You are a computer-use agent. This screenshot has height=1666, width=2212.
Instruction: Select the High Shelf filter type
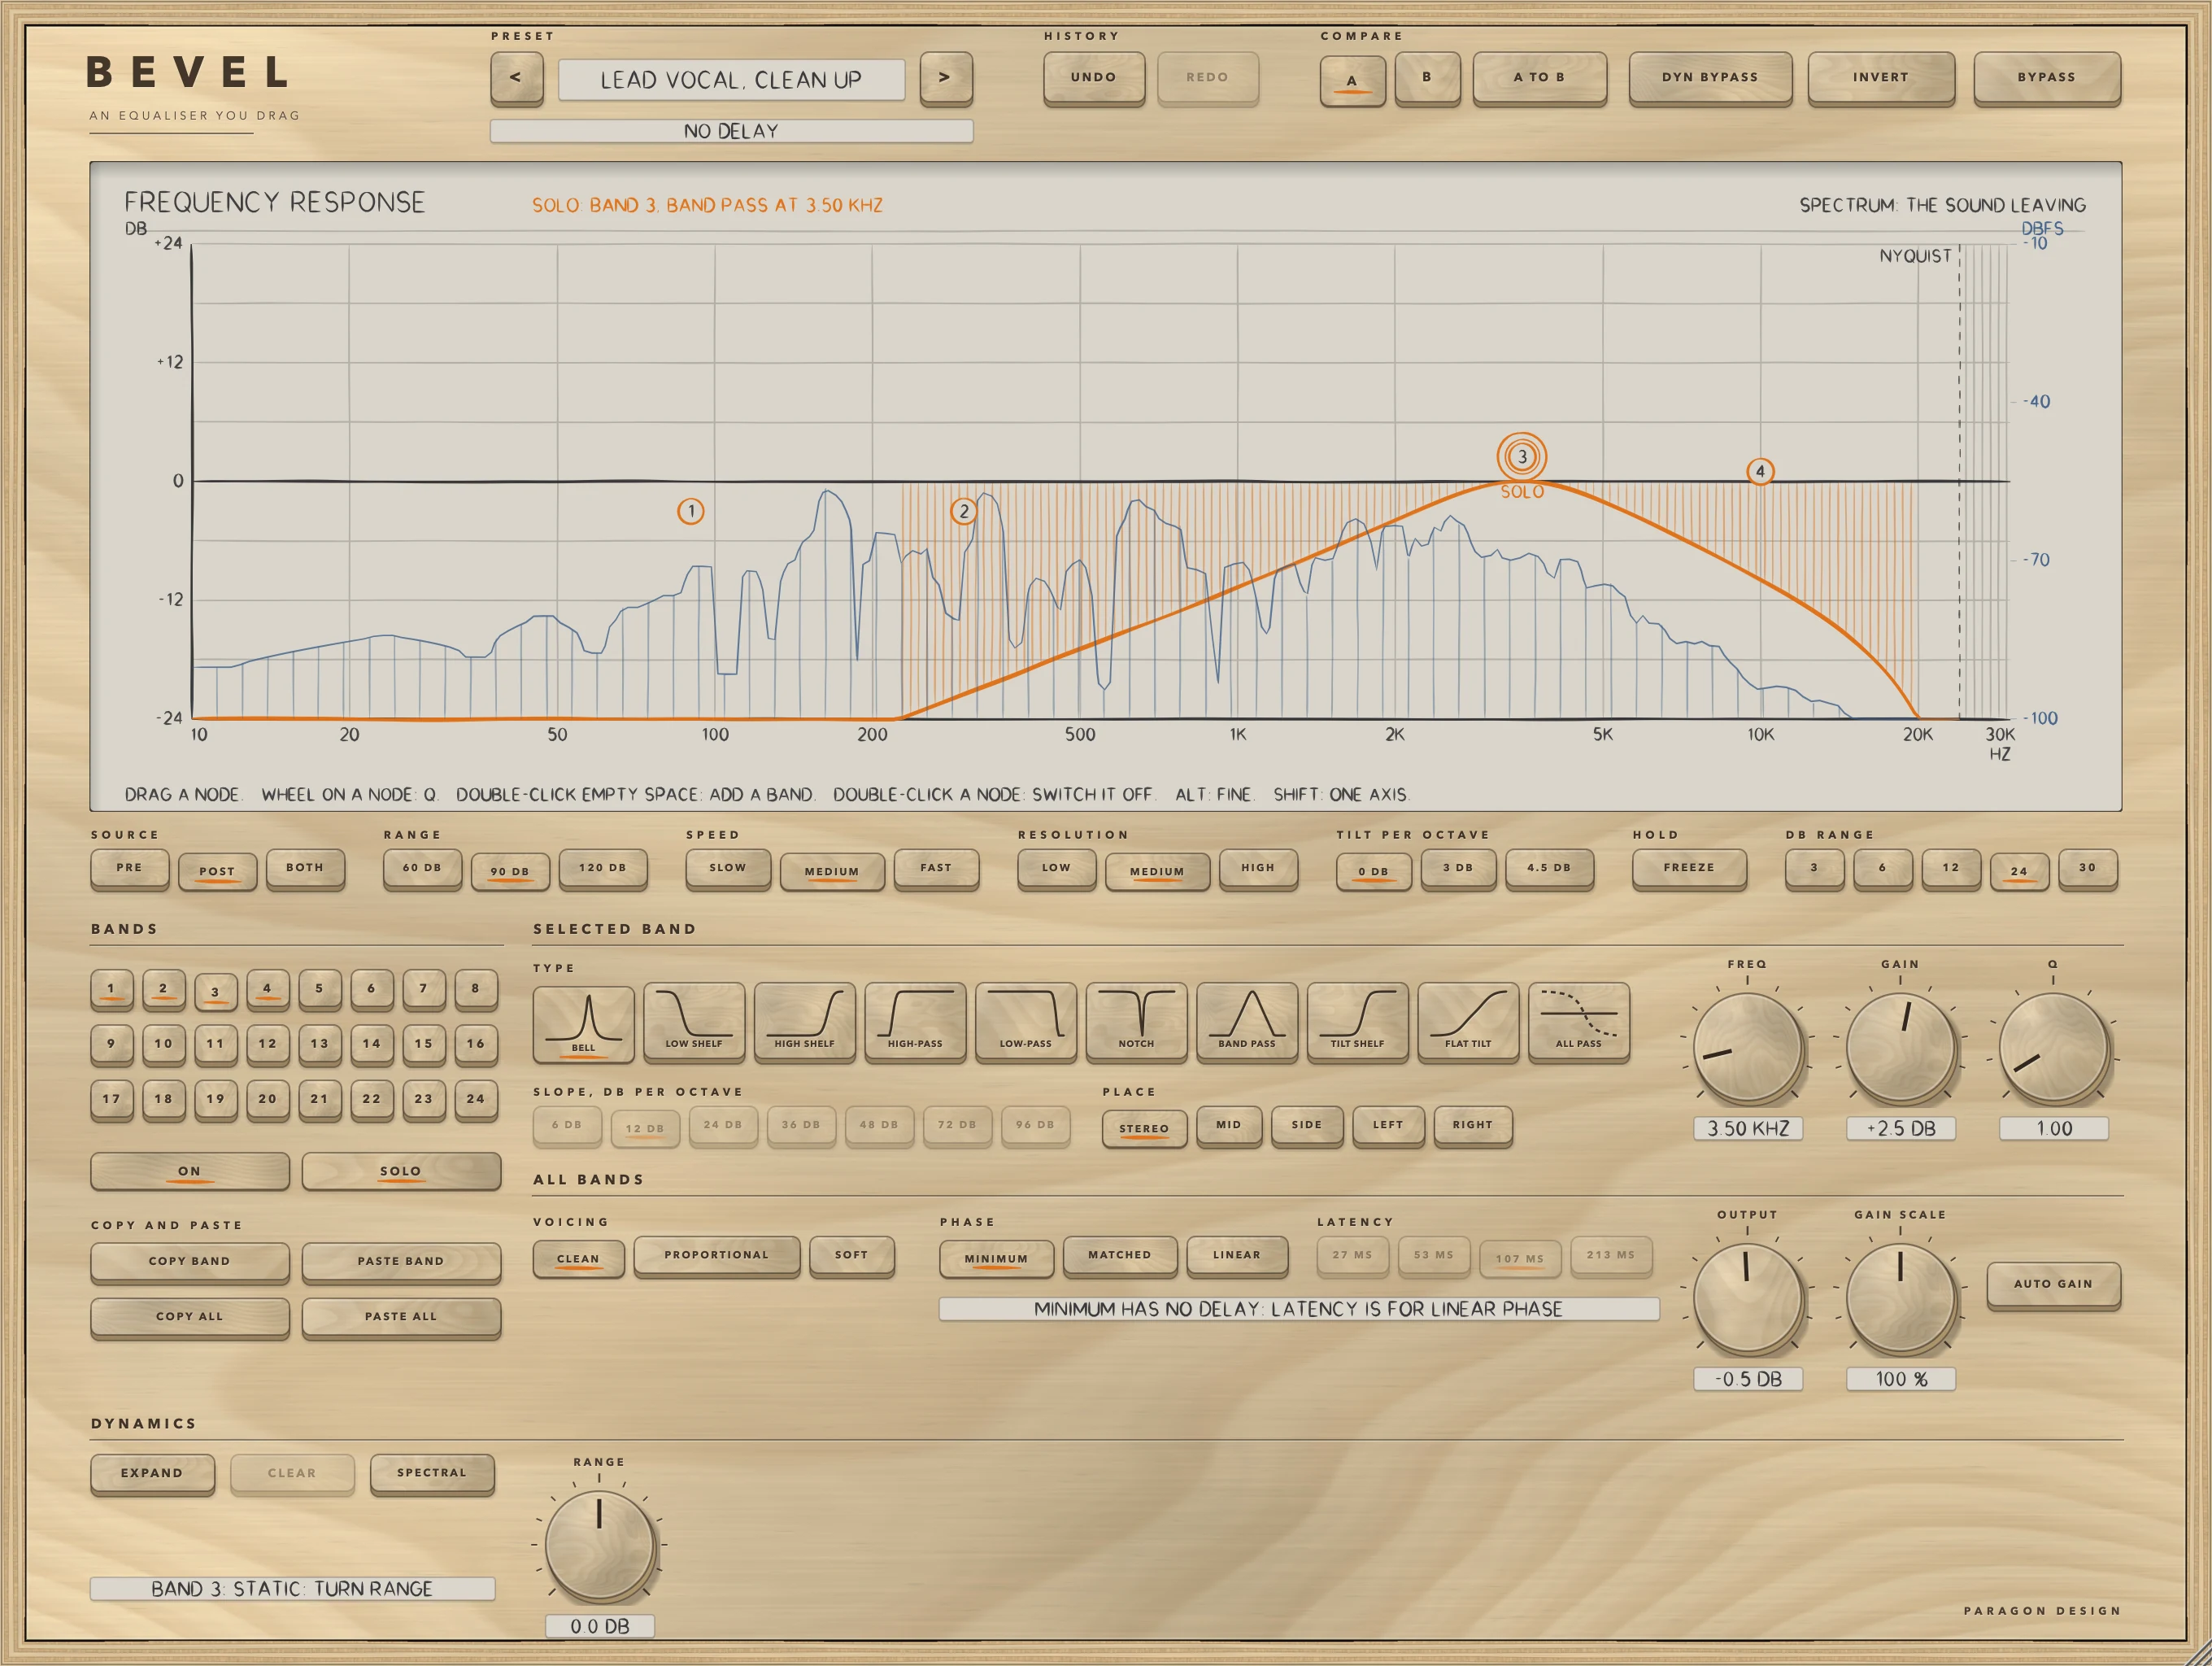[804, 1021]
